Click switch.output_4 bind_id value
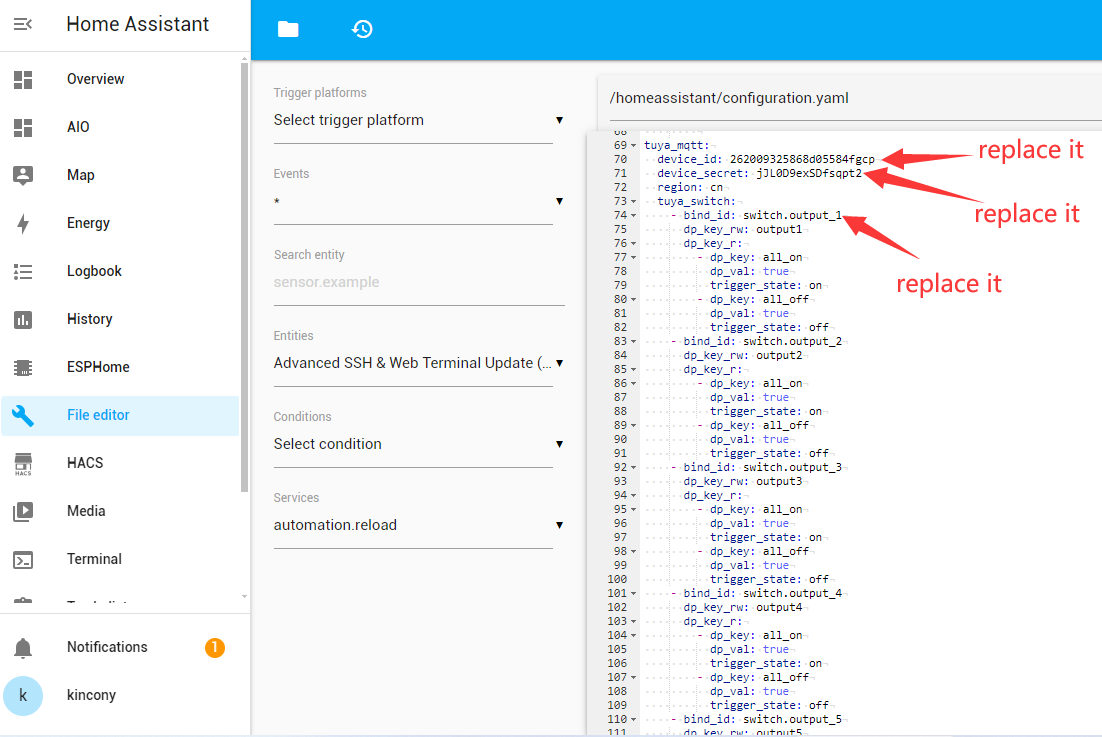Viewport: 1102px width, 737px height. coord(792,594)
